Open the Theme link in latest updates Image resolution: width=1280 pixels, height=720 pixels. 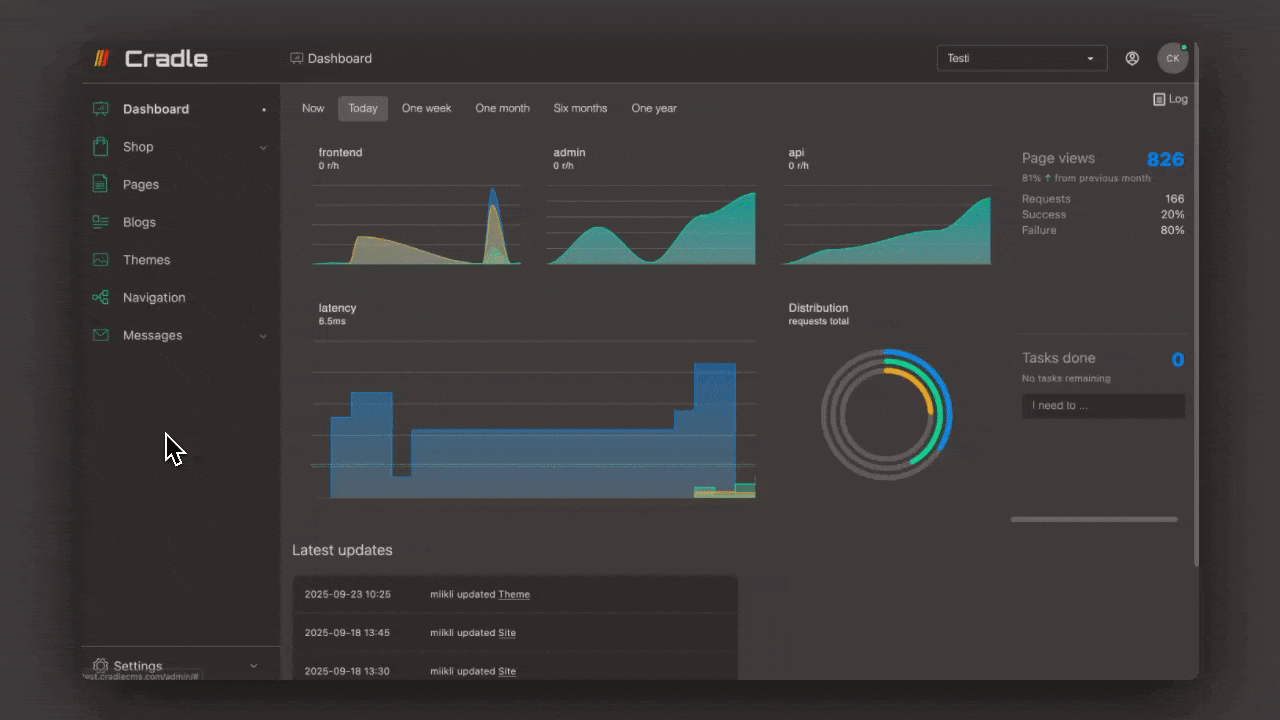(x=514, y=594)
